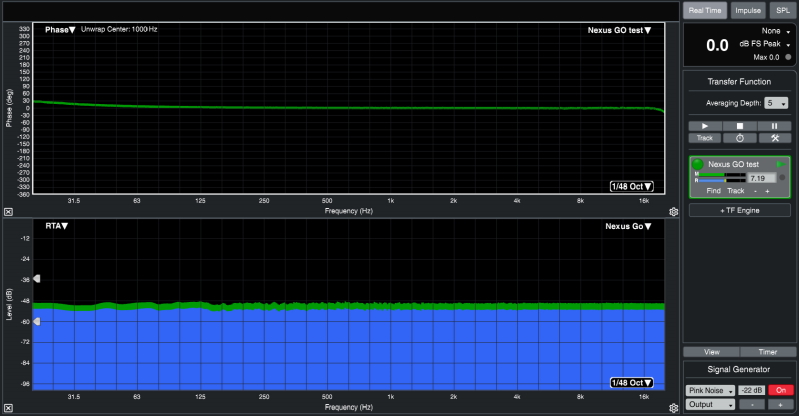799x416 pixels.
Task: Open the phase plot 1/48 Oct smoothing dropdown
Action: click(x=632, y=186)
